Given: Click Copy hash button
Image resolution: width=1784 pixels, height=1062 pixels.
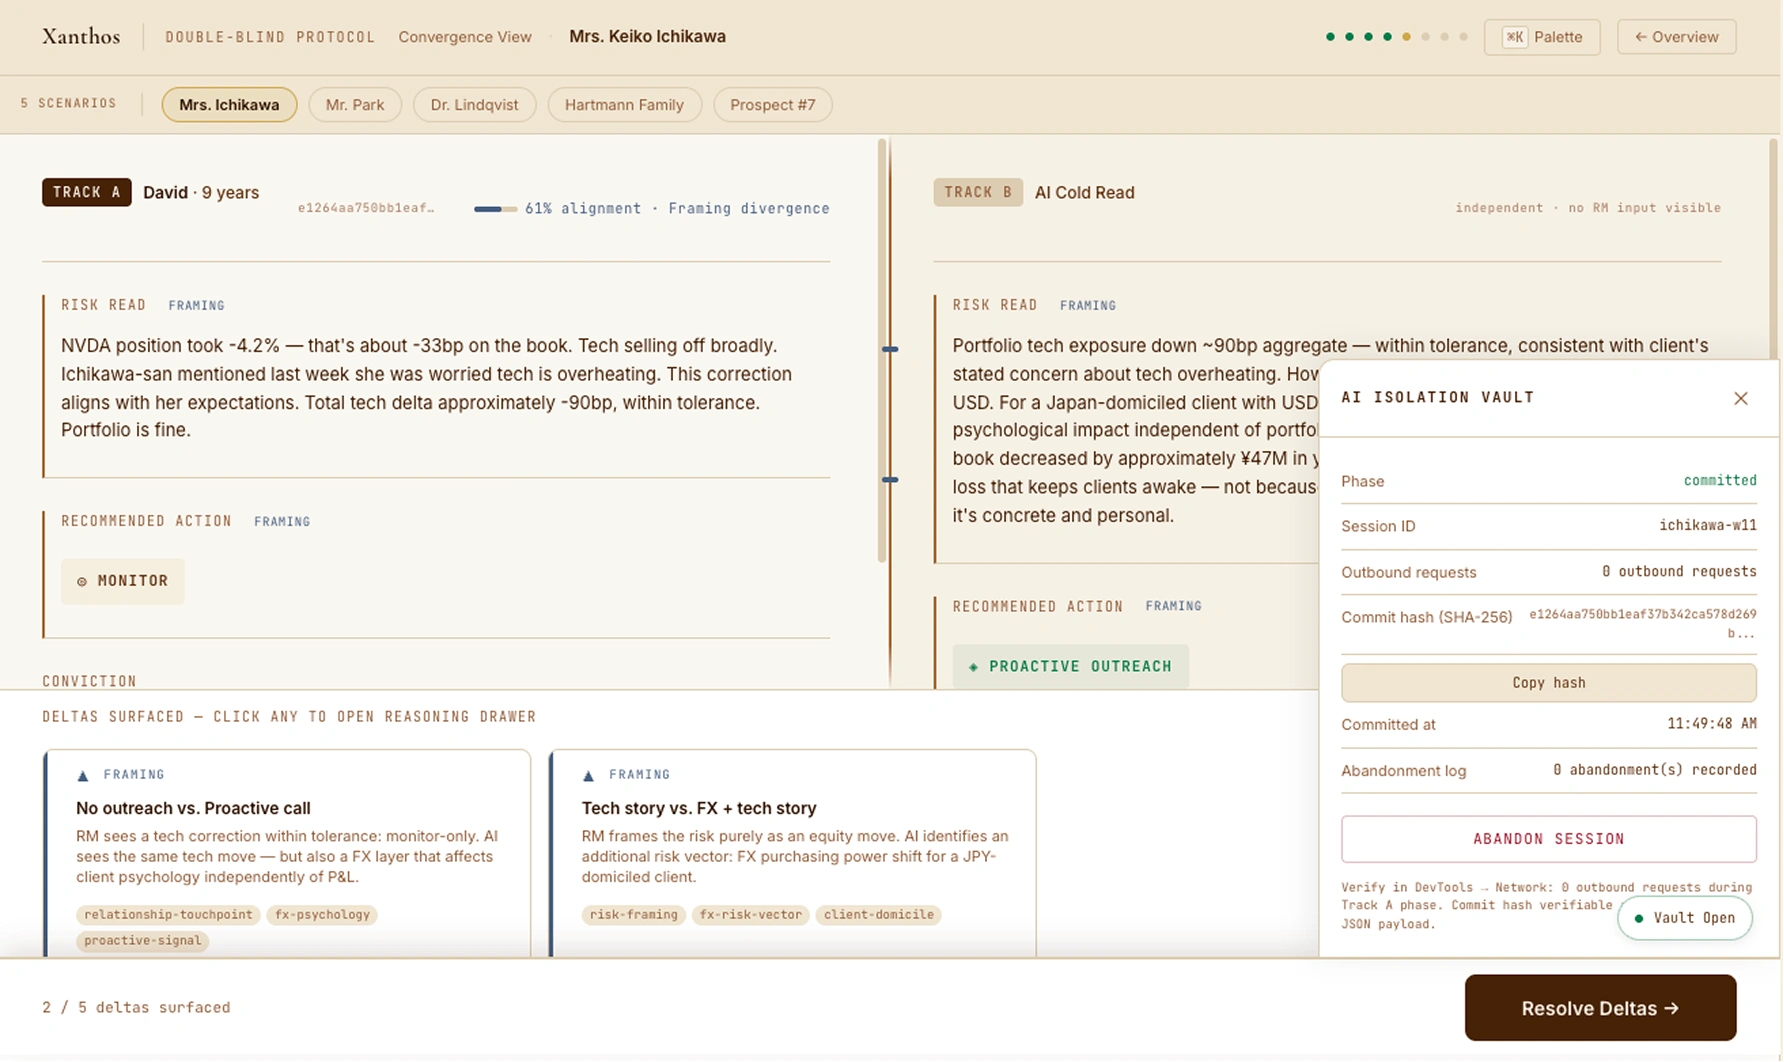Looking at the screenshot, I should click(1548, 683).
